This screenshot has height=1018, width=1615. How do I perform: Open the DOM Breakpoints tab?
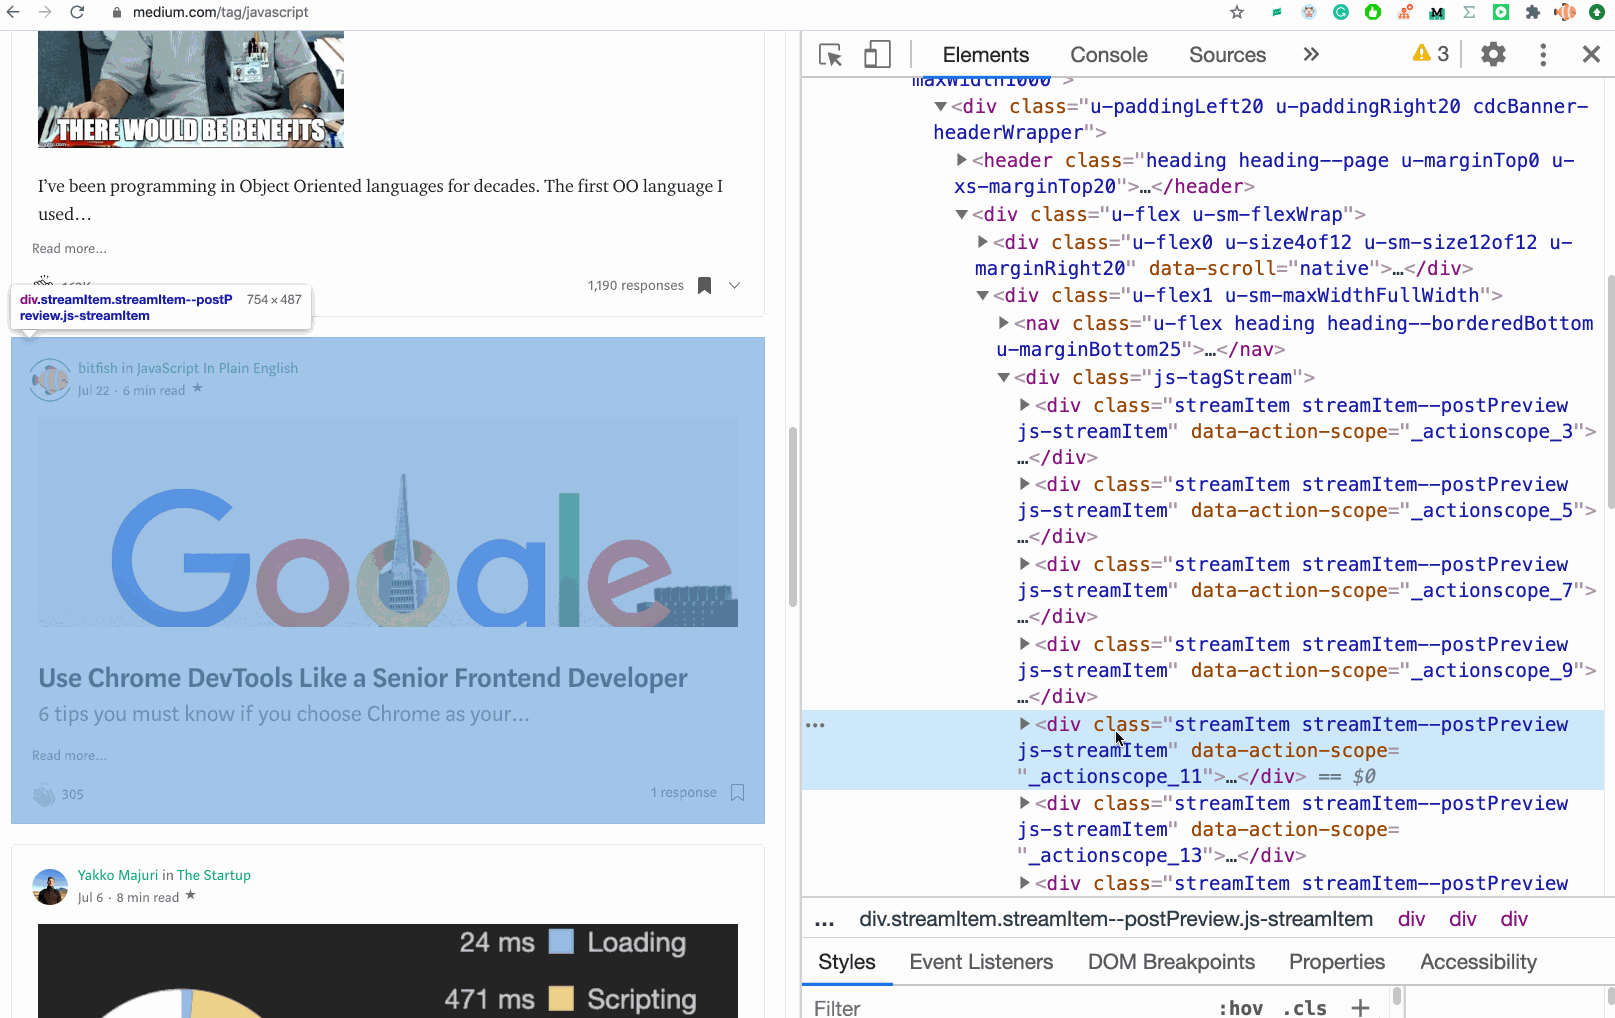[x=1171, y=962]
